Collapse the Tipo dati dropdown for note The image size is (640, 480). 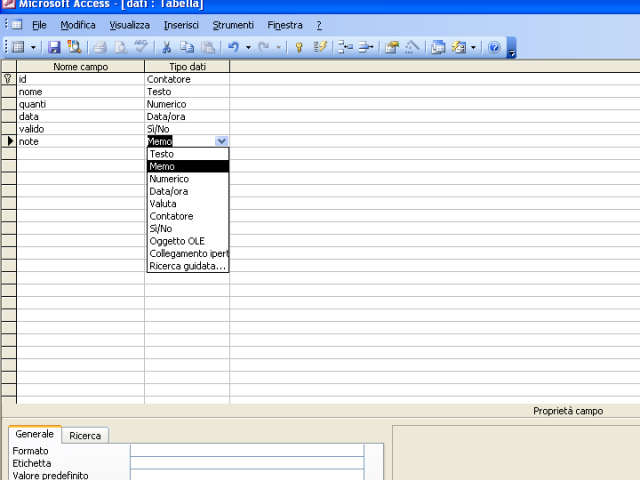[x=221, y=142]
